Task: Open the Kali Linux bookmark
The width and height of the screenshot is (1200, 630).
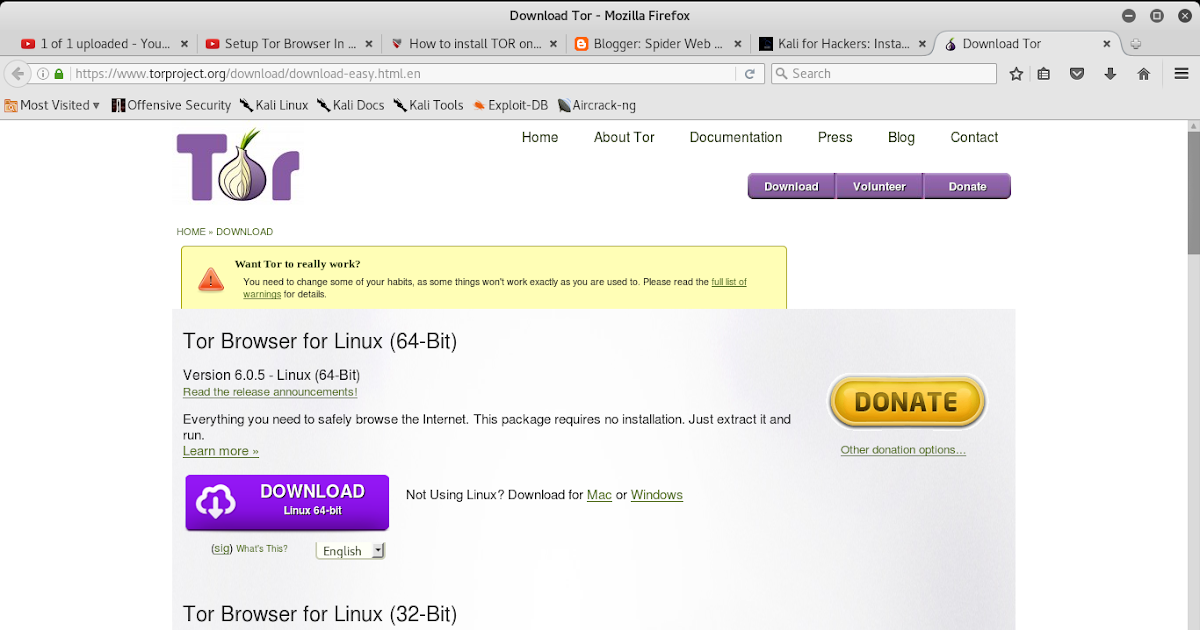Action: tap(273, 105)
